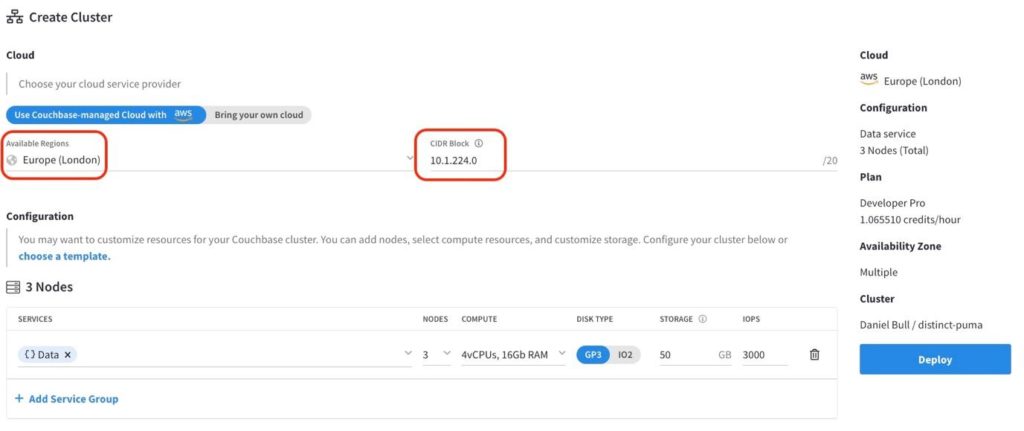The image size is (1024, 431).
Task: Click the Create Cluster network icon
Action: pos(14,18)
